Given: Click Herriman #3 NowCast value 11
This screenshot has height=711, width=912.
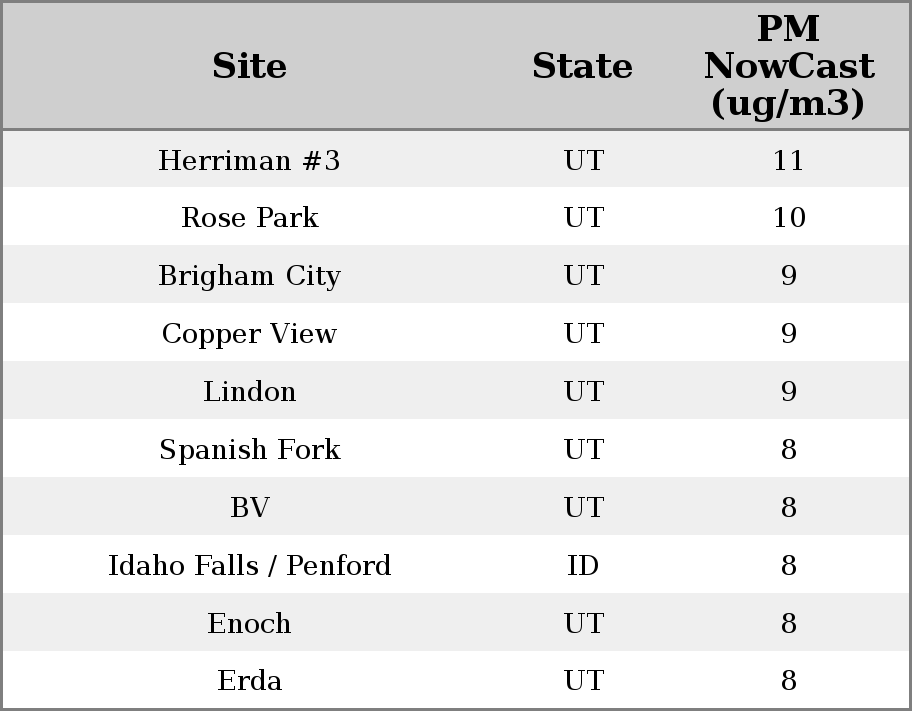Looking at the screenshot, I should (788, 161).
